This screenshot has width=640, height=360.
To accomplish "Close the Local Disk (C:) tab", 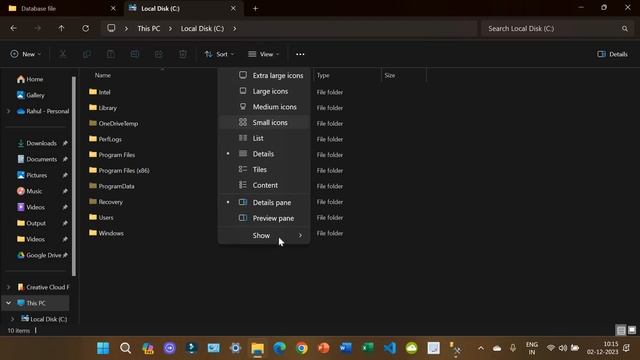I will pyautogui.click(x=233, y=8).
